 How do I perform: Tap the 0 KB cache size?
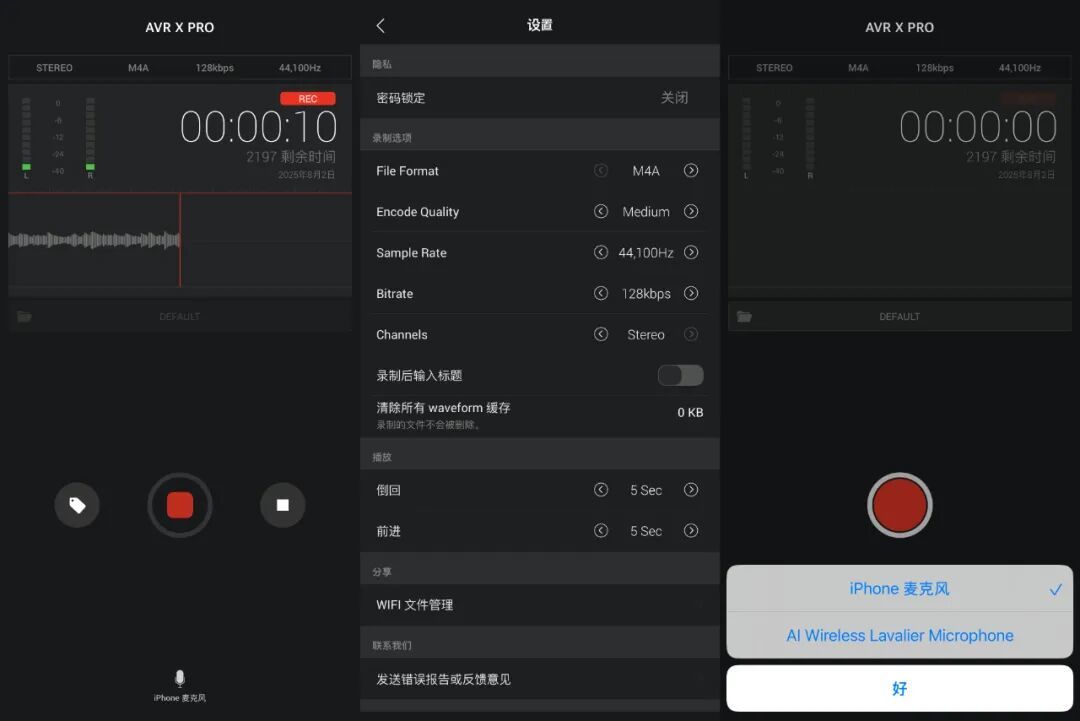pos(690,412)
